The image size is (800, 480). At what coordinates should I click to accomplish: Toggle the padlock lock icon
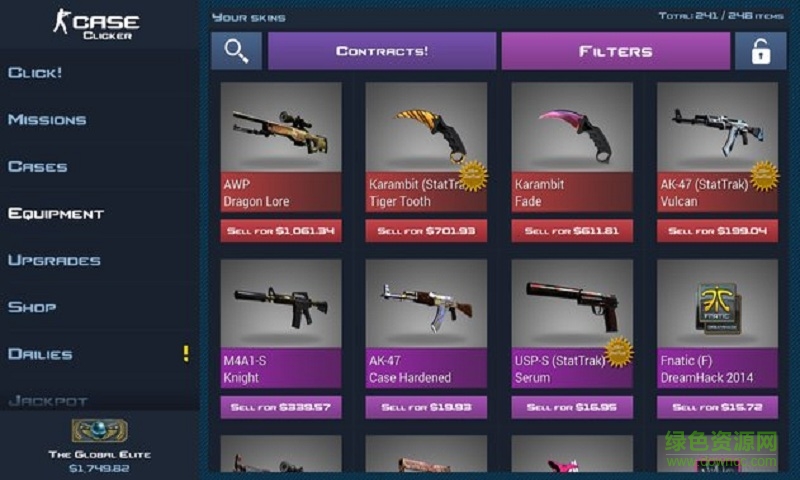(760, 51)
